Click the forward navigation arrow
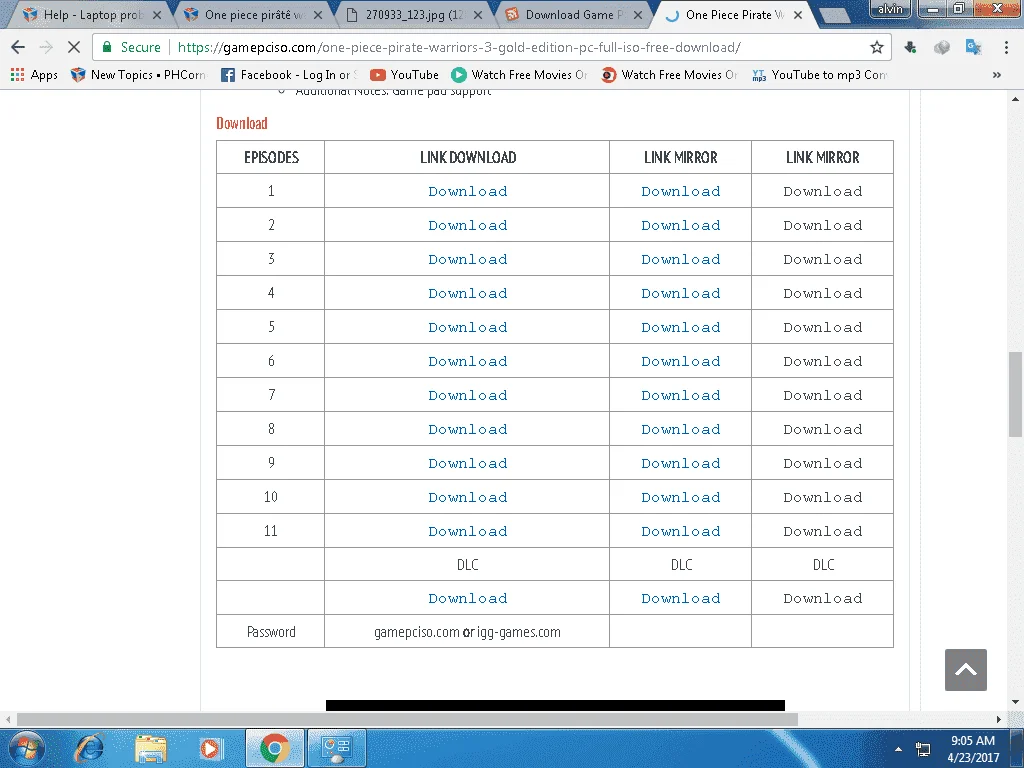 click(46, 47)
